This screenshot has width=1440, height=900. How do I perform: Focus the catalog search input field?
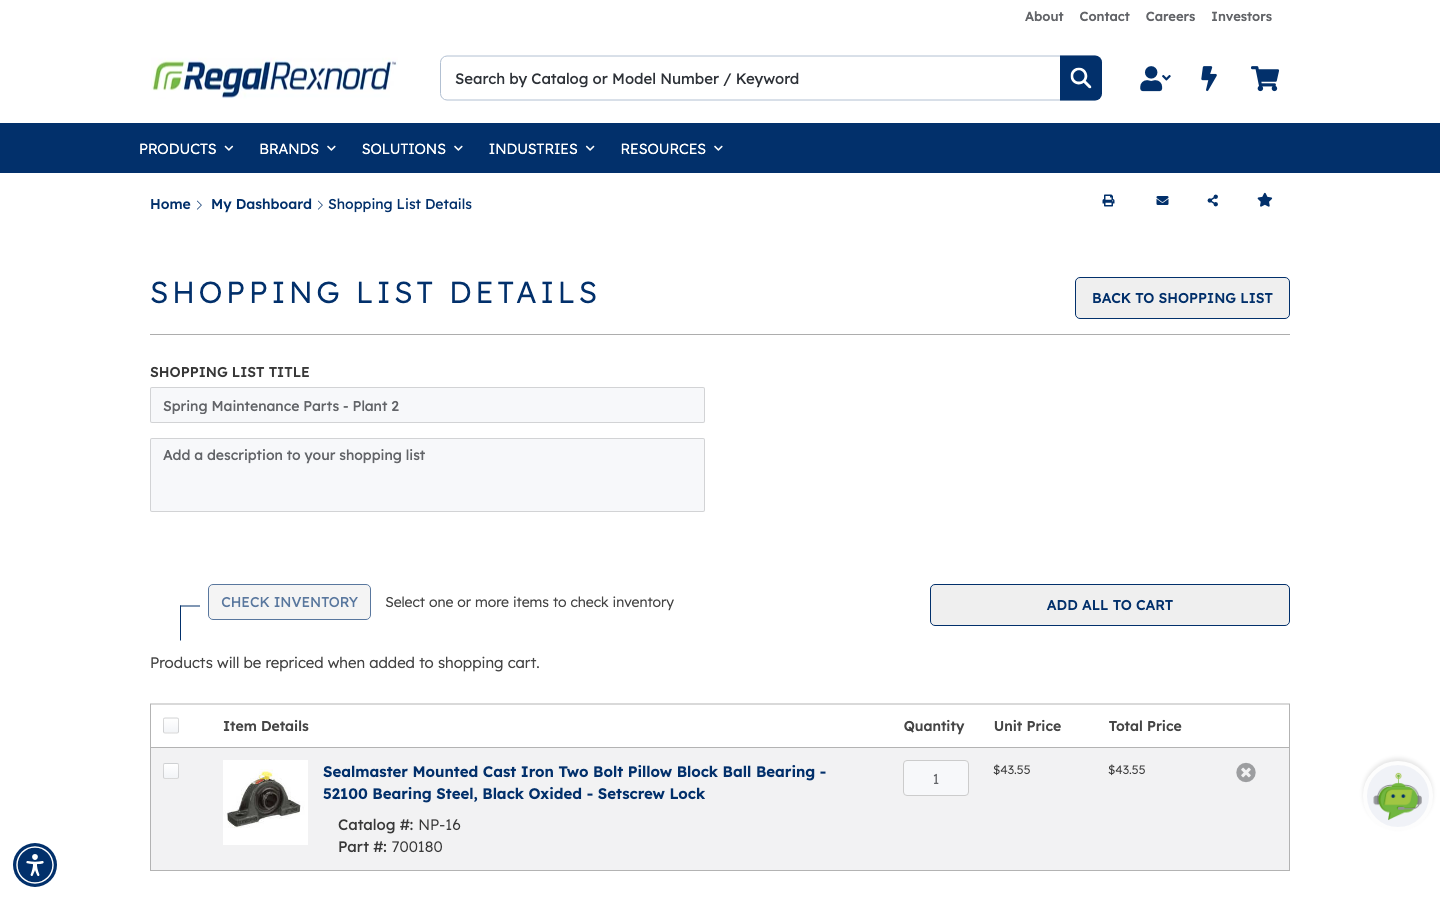tap(750, 78)
